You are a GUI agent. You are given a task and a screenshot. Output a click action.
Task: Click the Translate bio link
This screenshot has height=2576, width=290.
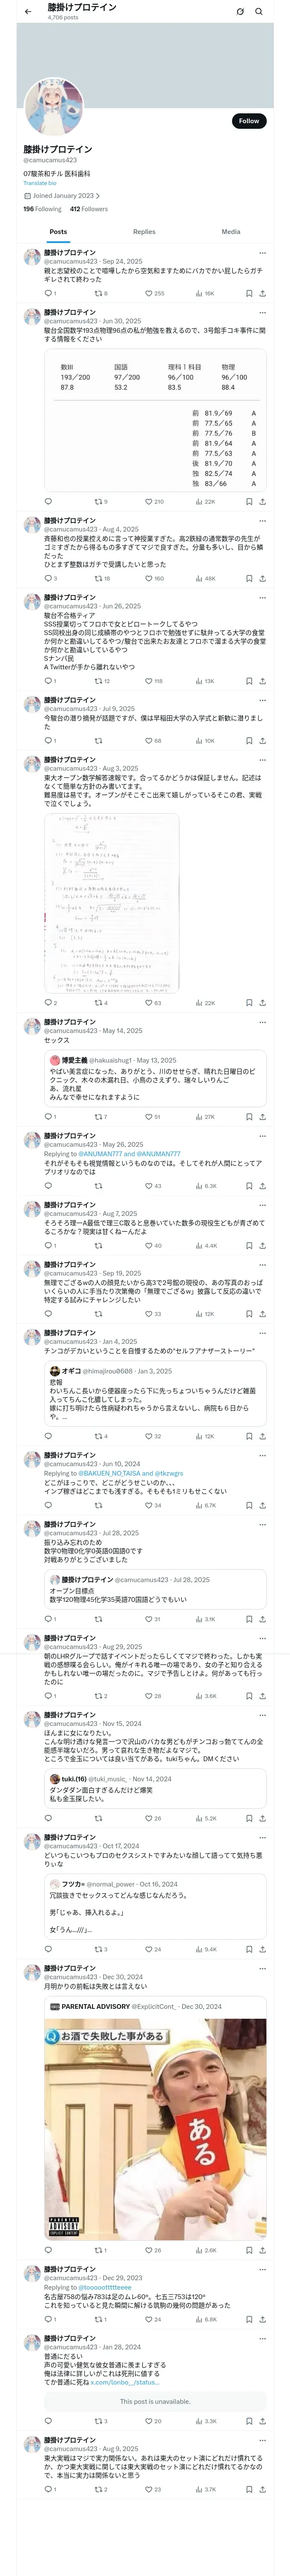click(40, 183)
